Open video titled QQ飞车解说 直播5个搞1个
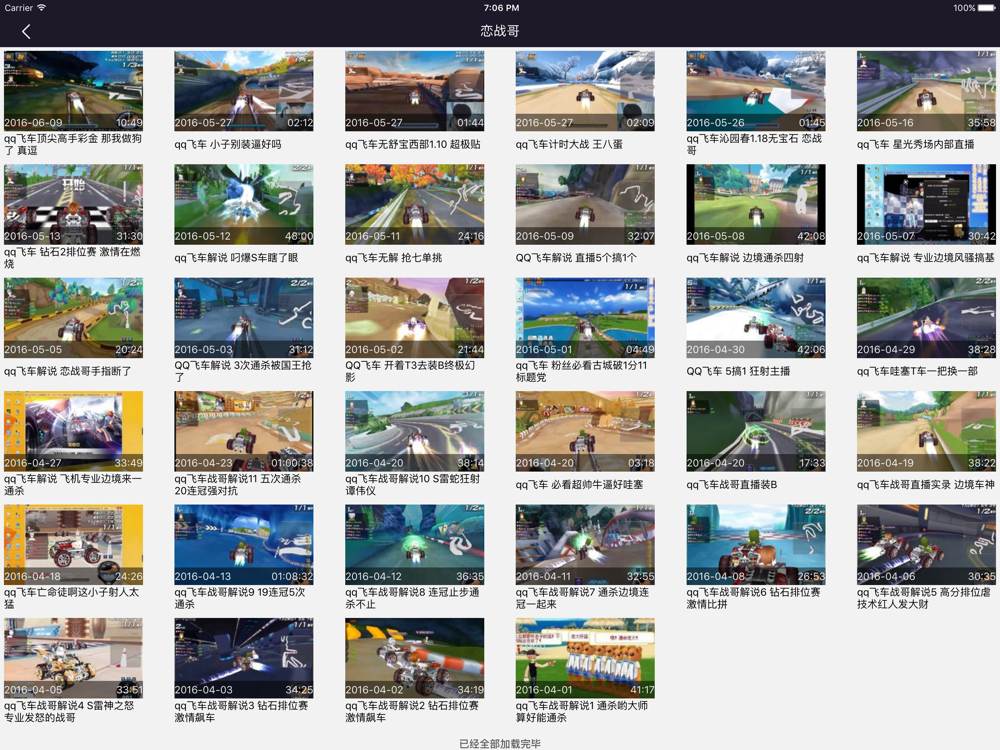This screenshot has width=1000, height=750. coord(576,258)
